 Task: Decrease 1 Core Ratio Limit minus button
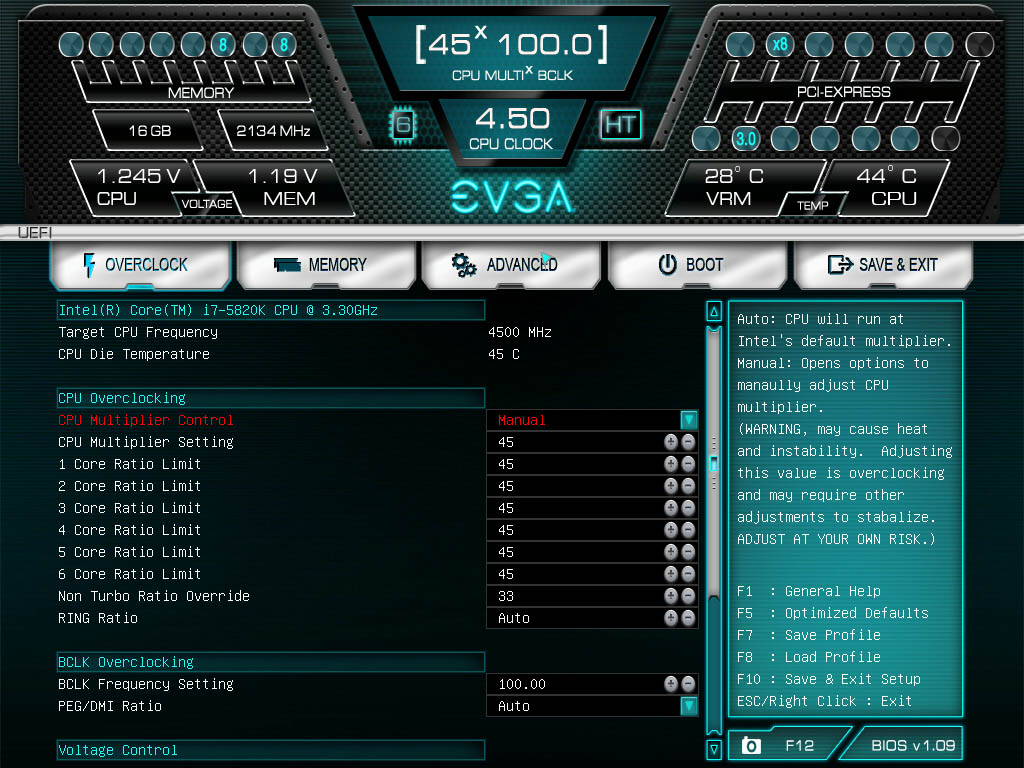(x=688, y=464)
